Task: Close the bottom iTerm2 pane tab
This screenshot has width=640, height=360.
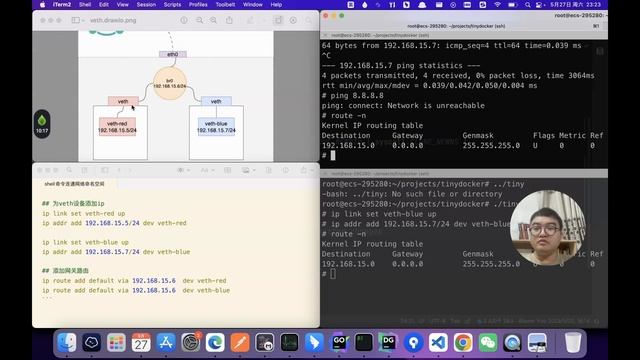Action: [x=325, y=174]
